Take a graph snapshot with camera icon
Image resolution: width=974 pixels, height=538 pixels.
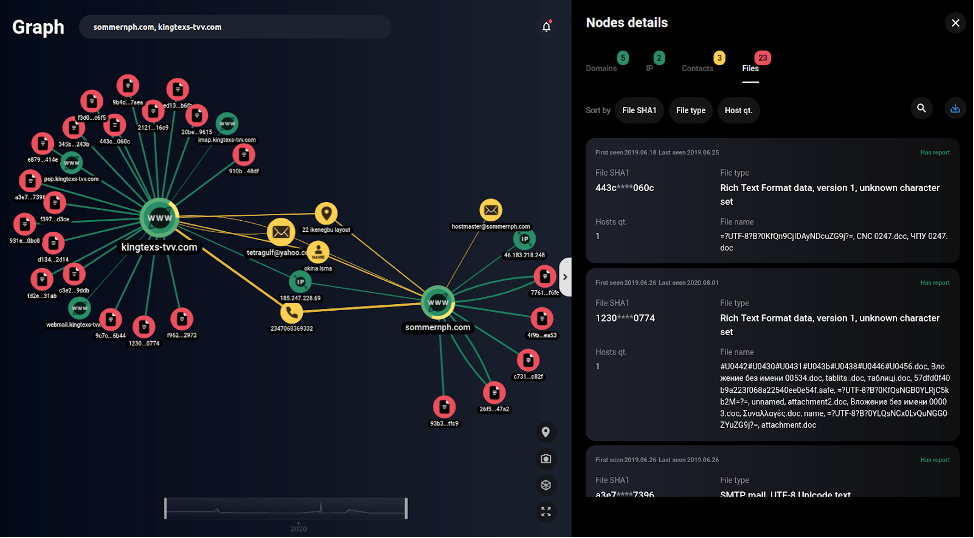(546, 459)
